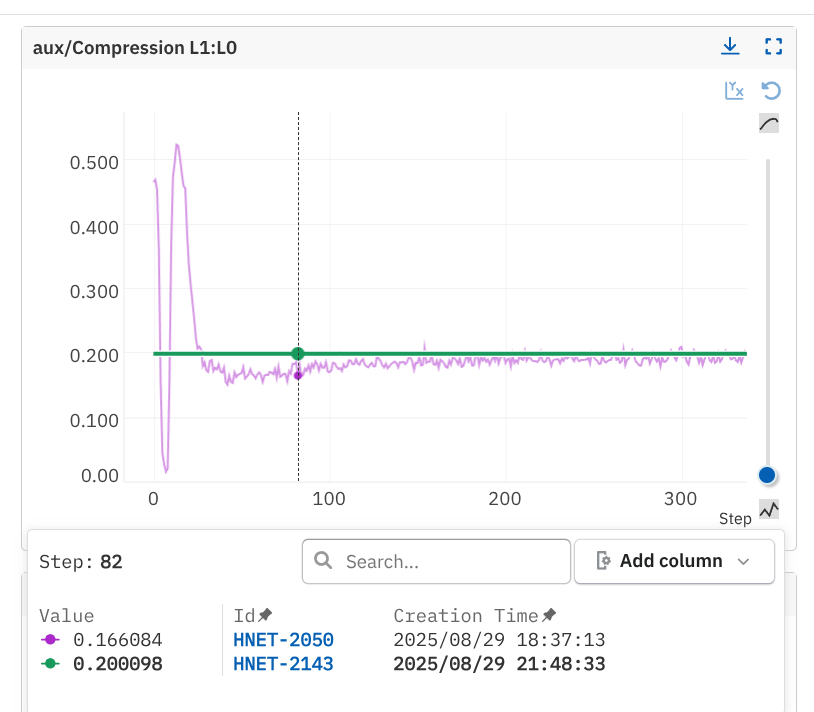Open run link HNET-2143

[283, 664]
